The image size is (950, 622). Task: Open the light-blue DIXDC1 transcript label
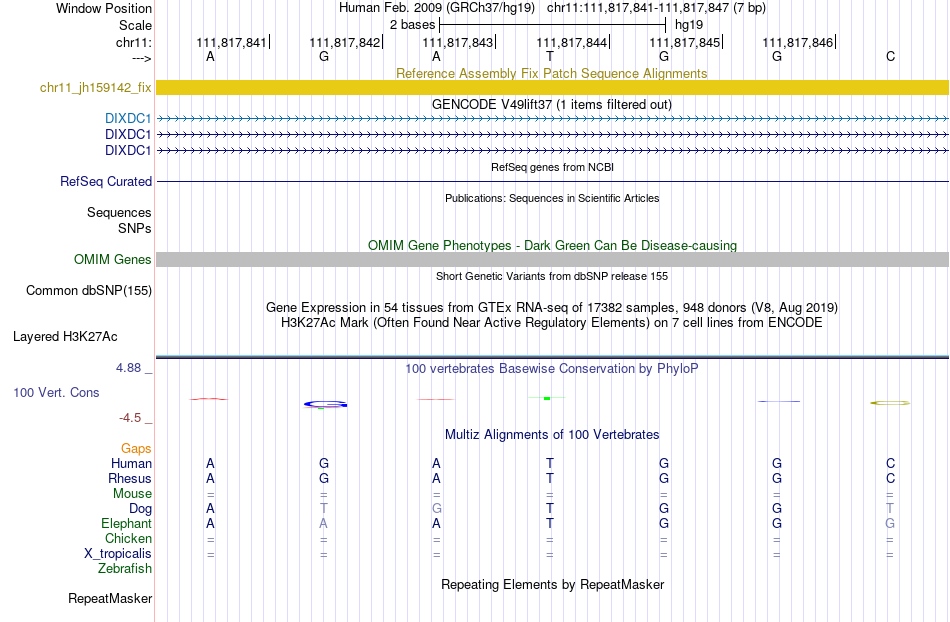(x=128, y=119)
